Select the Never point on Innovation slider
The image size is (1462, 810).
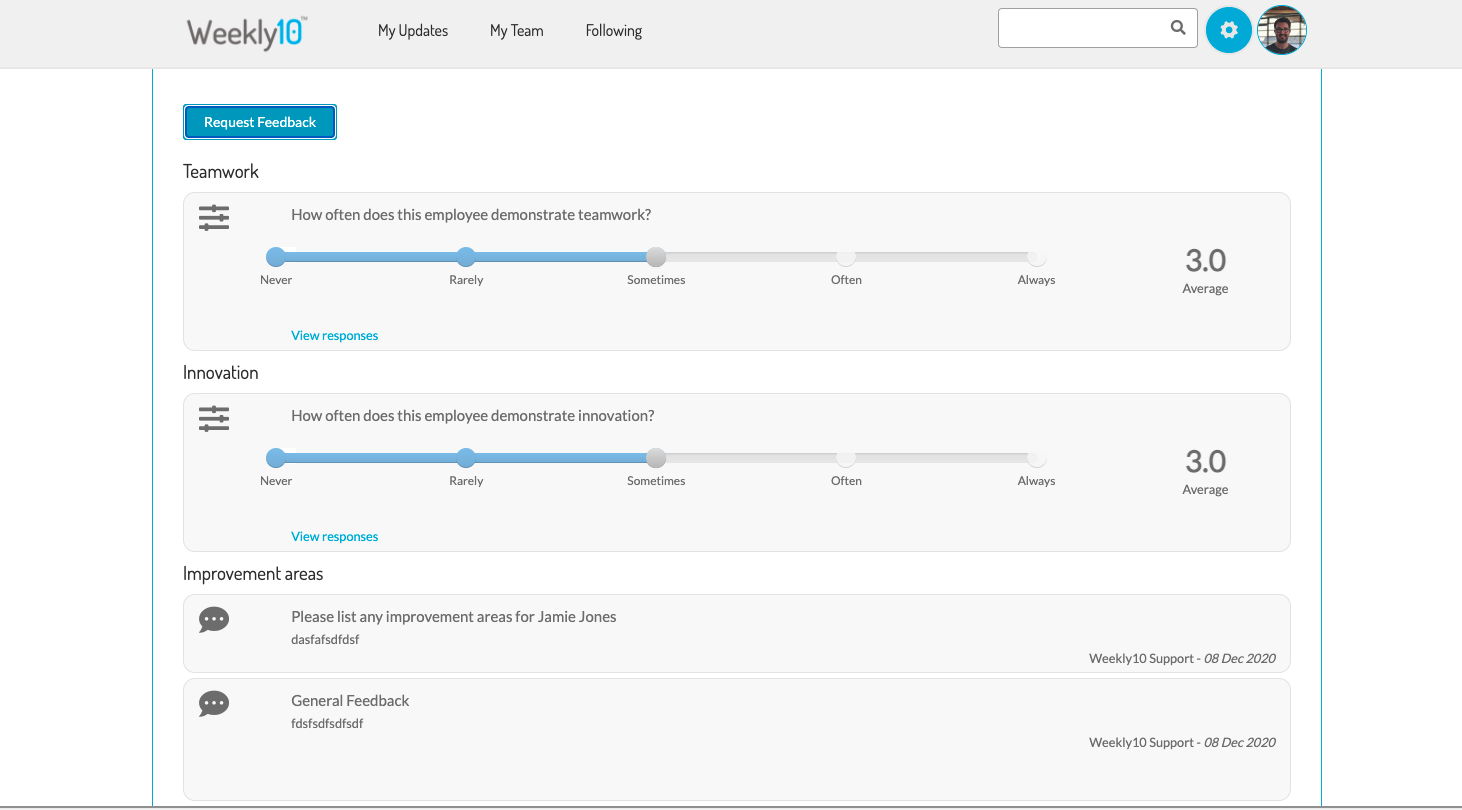pyautogui.click(x=276, y=458)
